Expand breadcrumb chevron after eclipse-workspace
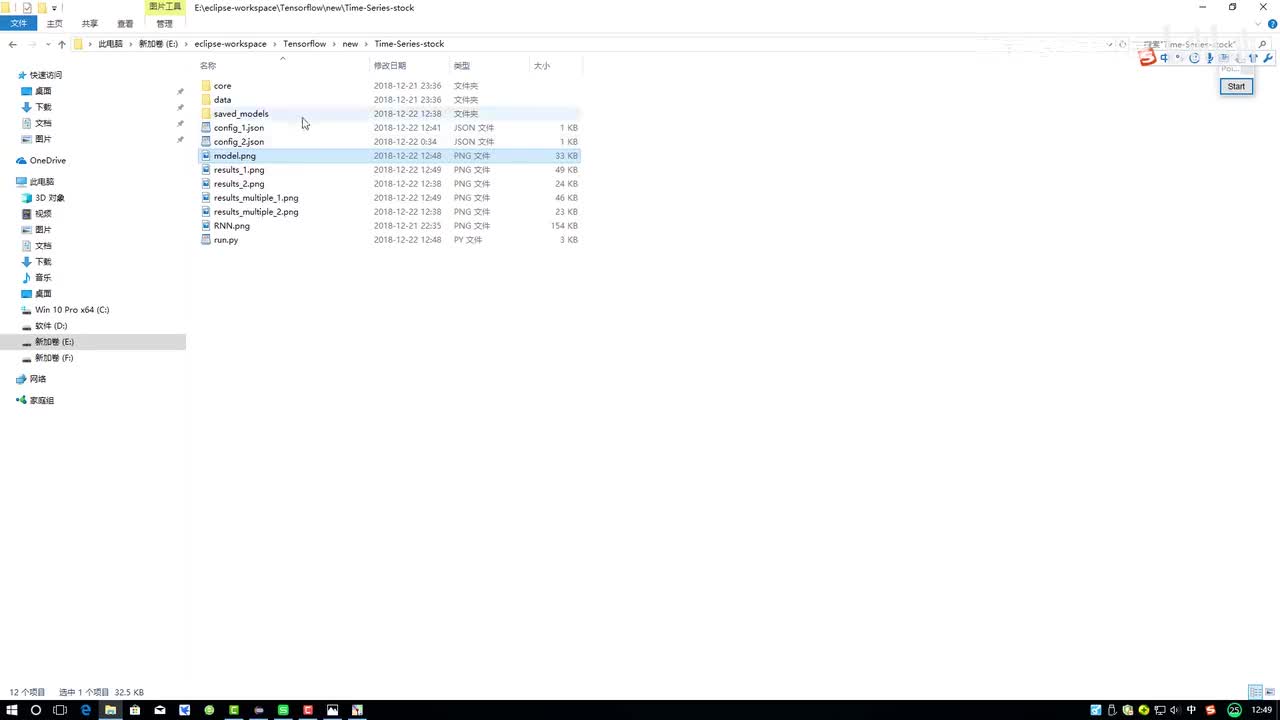This screenshot has height=720, width=1280. coord(275,44)
